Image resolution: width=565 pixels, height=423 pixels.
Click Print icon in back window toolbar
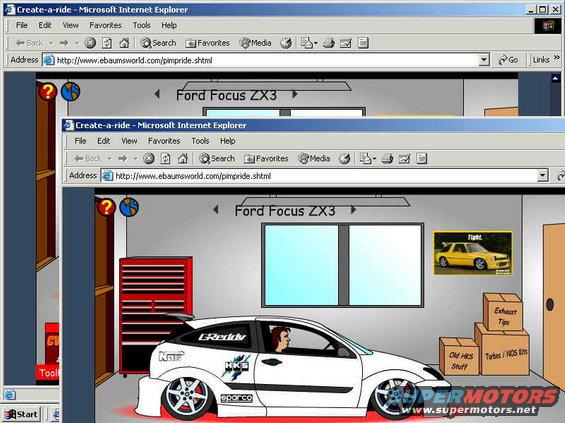pyautogui.click(x=329, y=43)
